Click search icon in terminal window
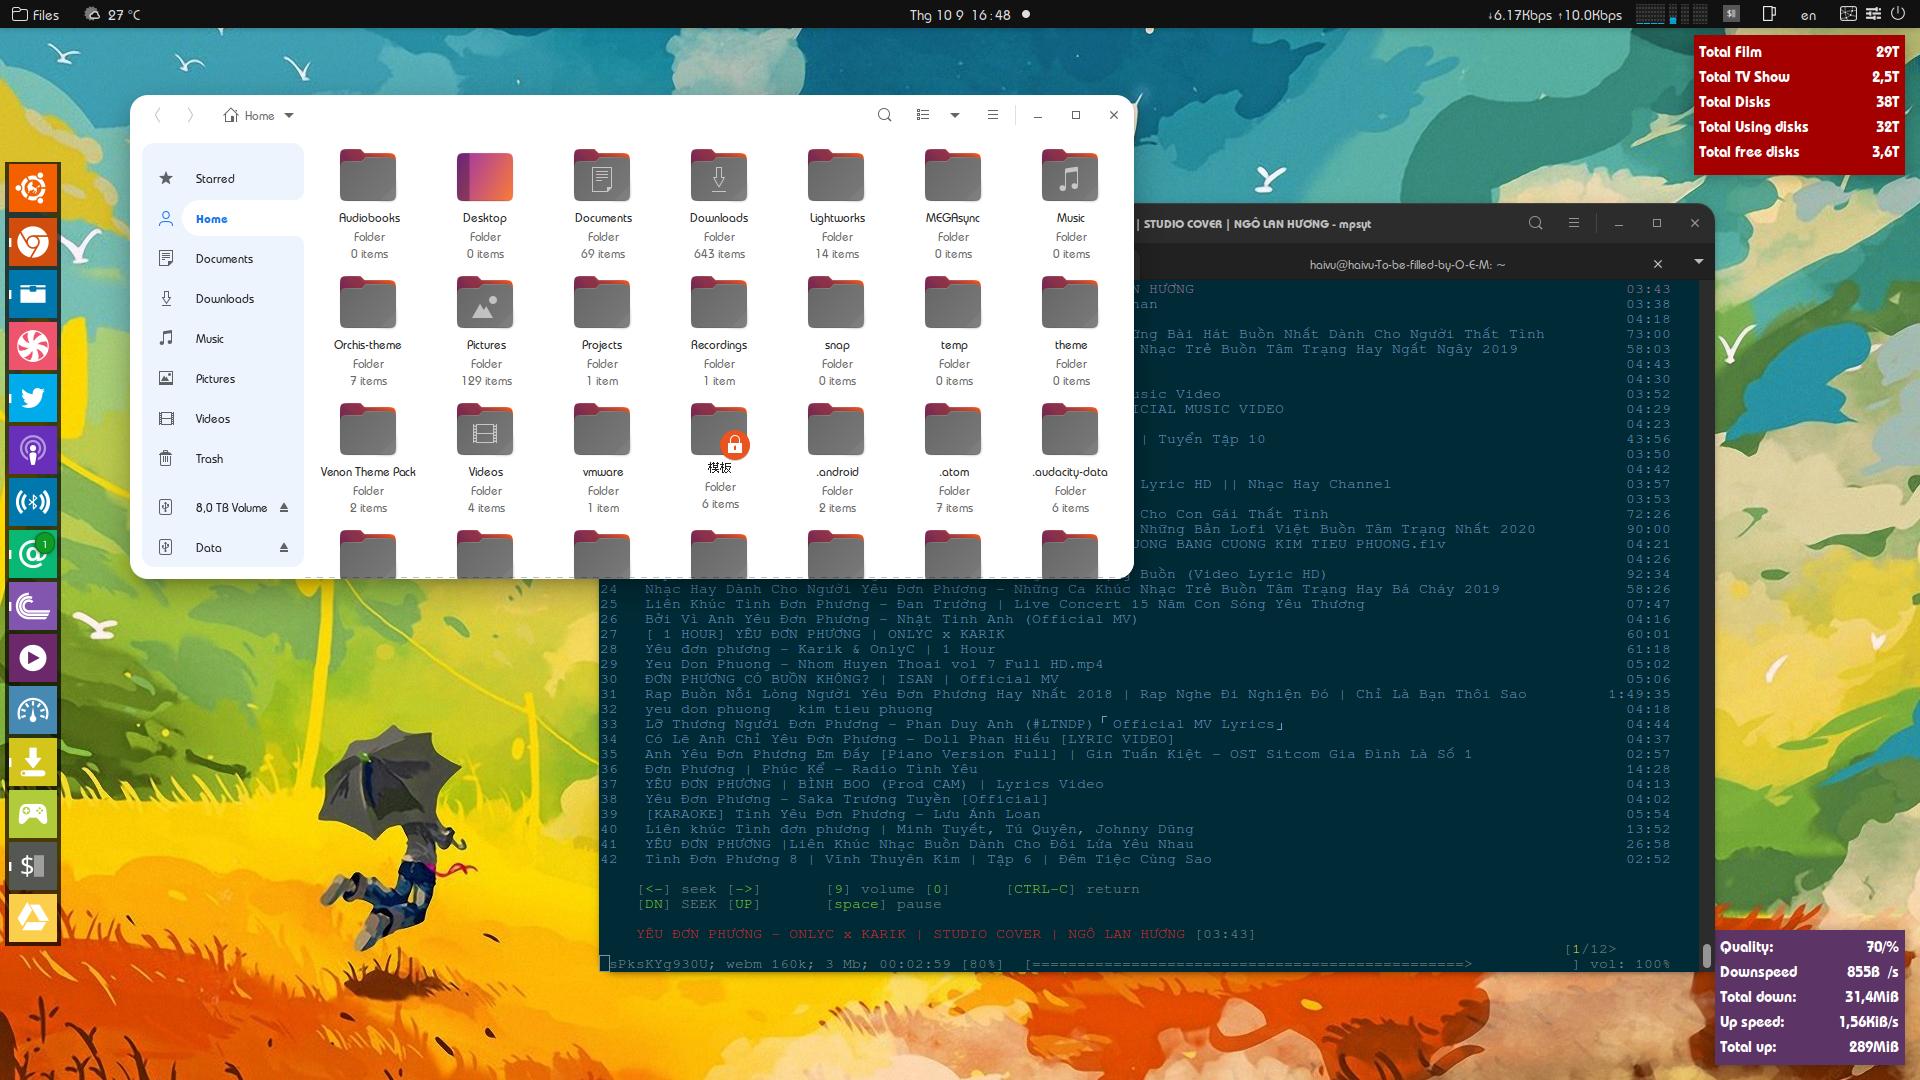 pyautogui.click(x=1535, y=223)
